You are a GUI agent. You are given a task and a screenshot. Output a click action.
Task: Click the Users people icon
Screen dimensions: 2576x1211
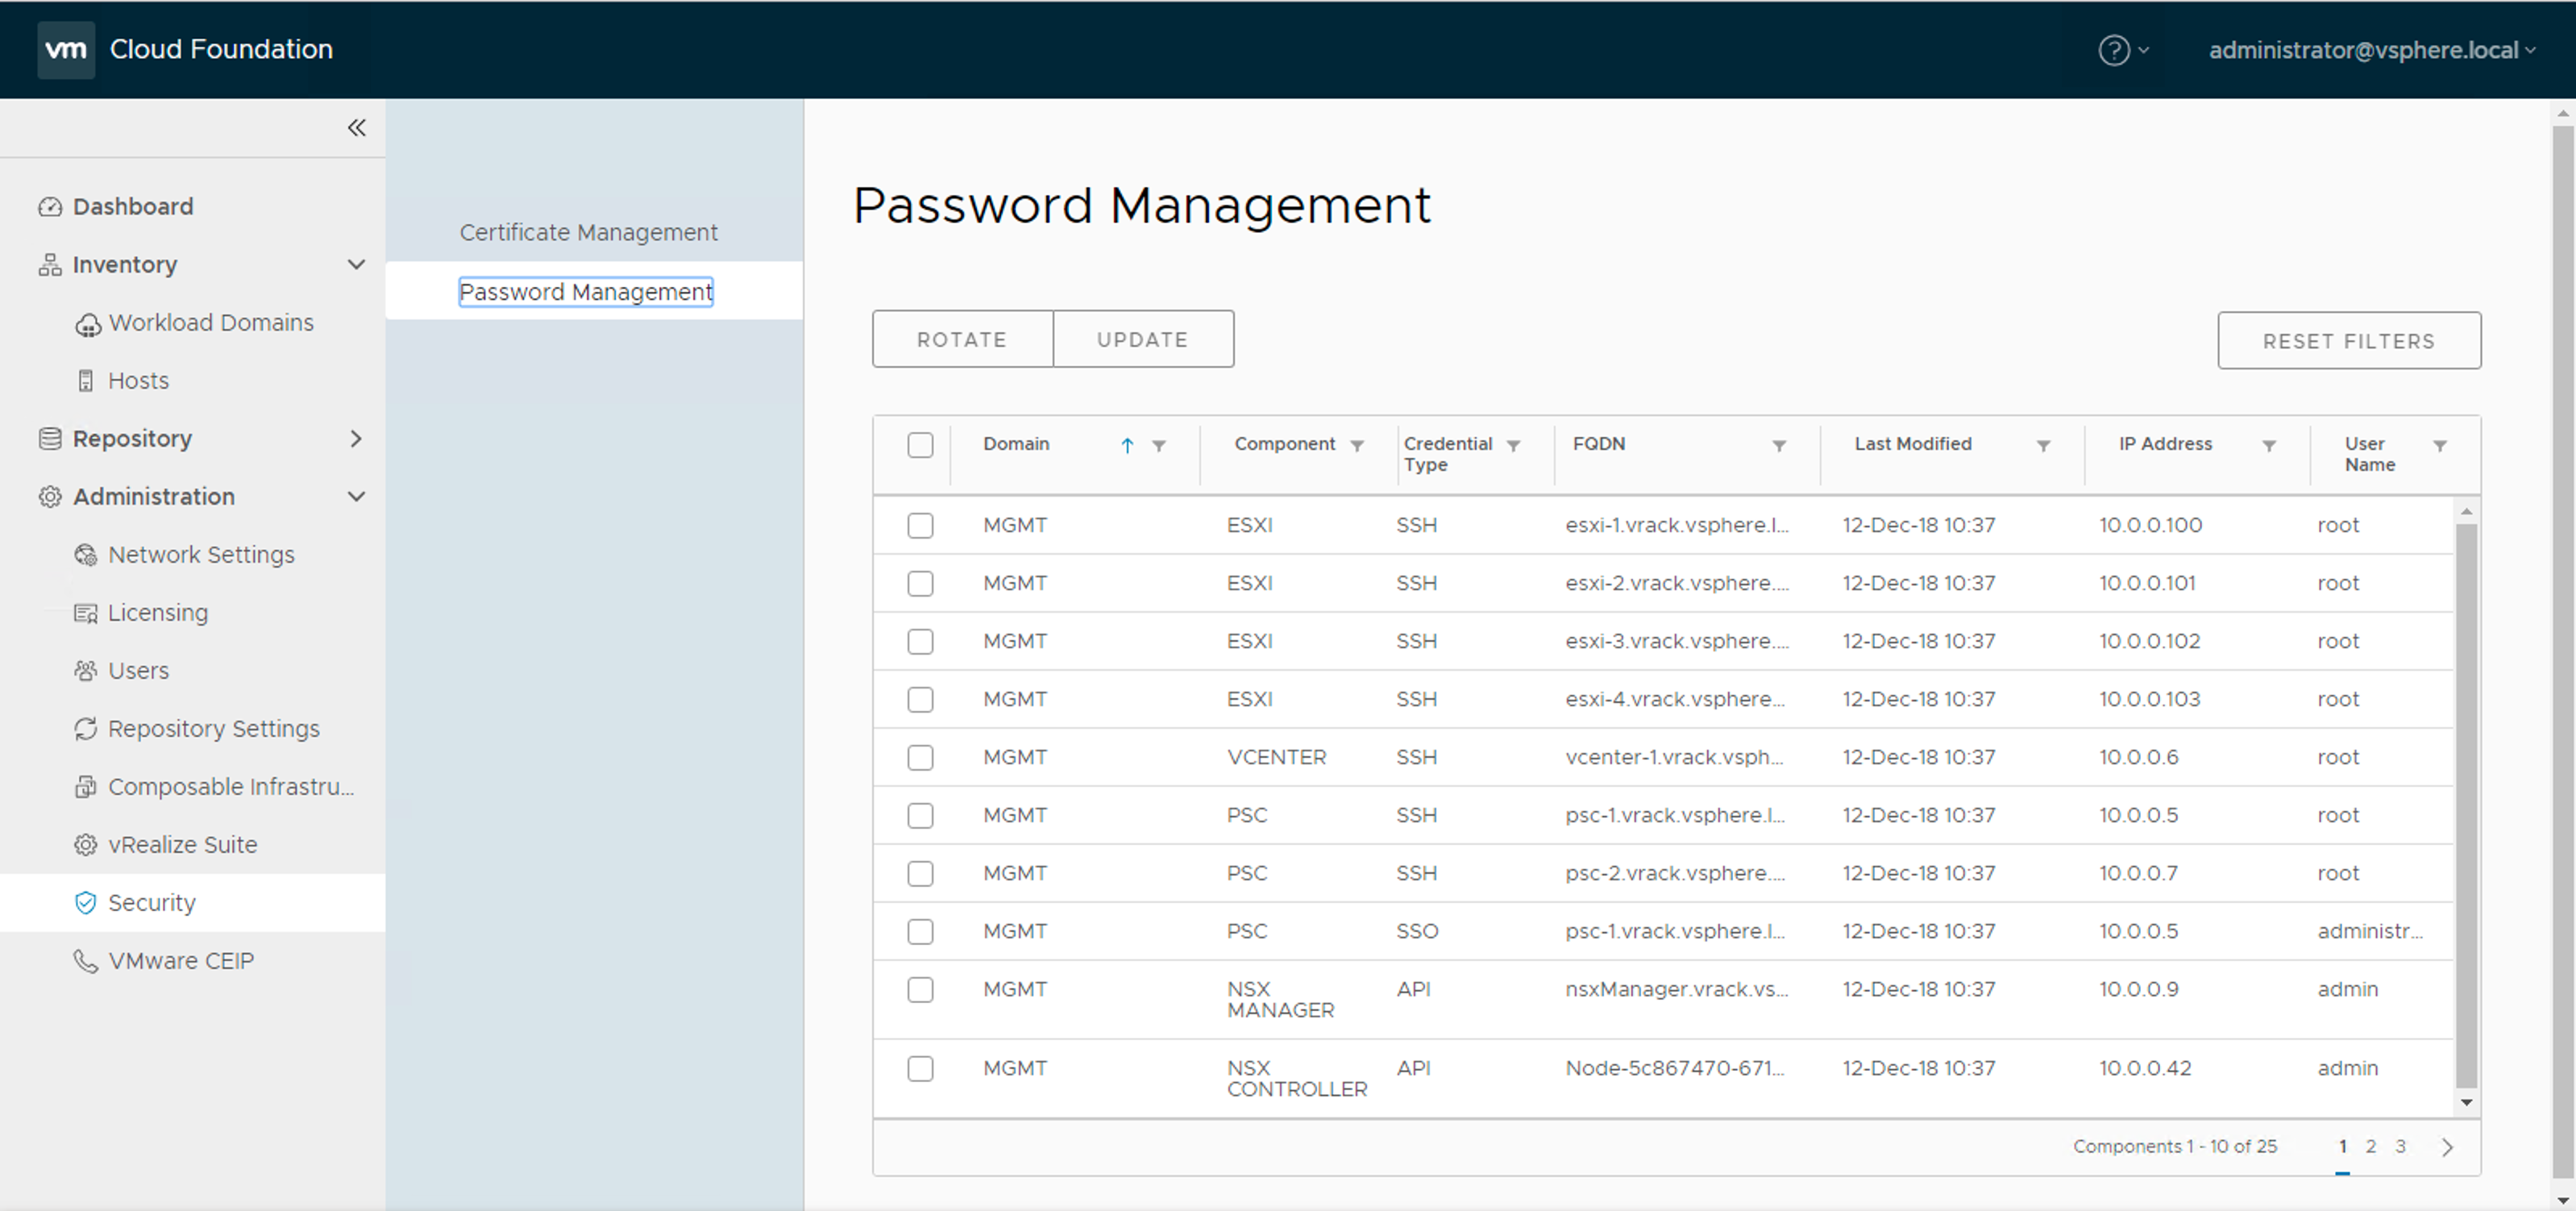[86, 671]
